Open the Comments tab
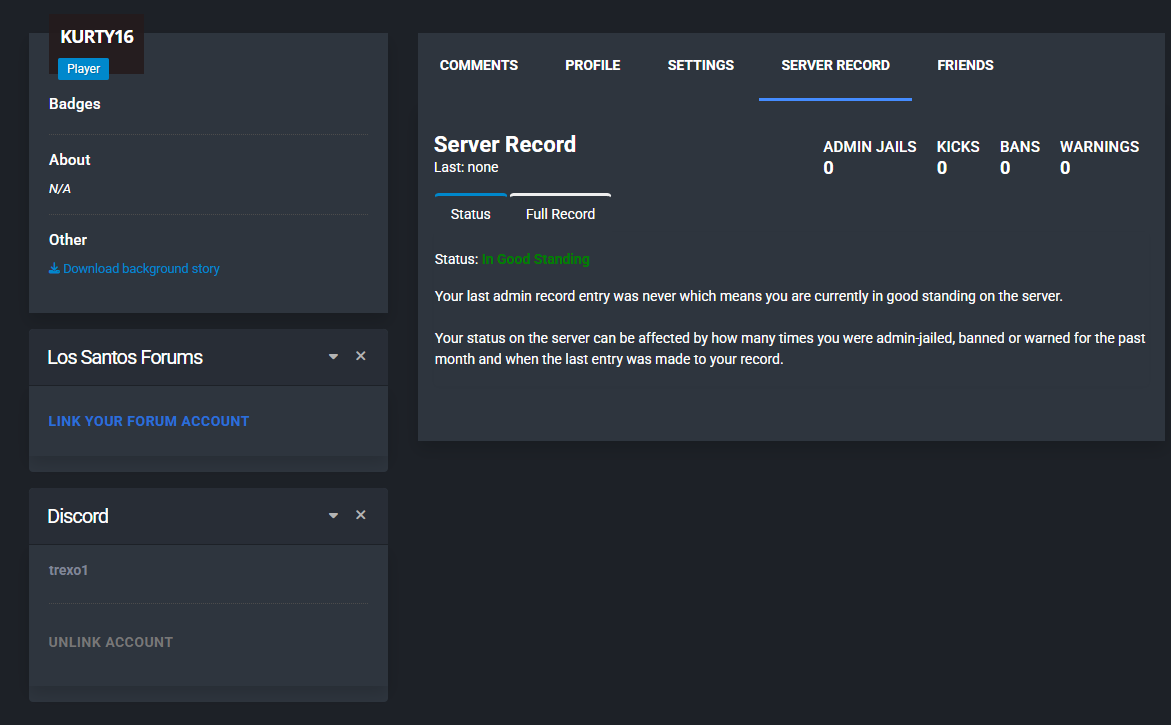The image size is (1171, 725). pyautogui.click(x=478, y=65)
